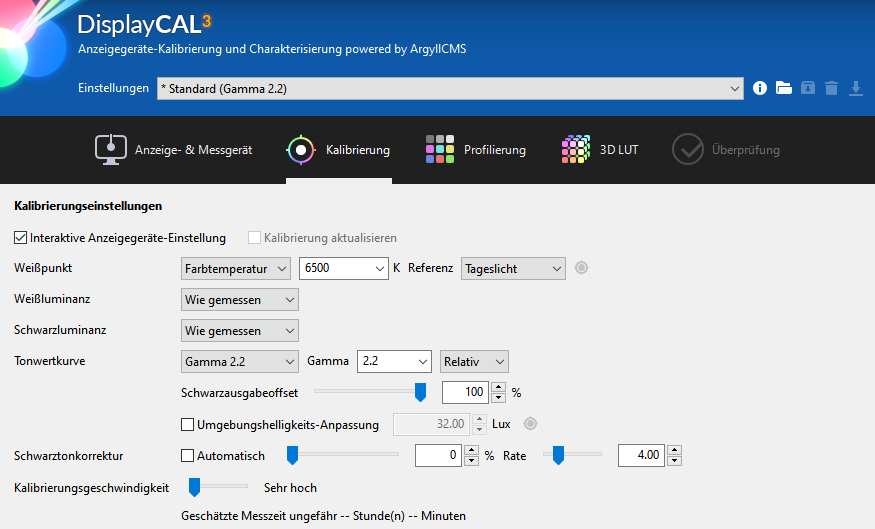Click the Kalibrierung colored ring icon
Viewport: 875px width, 529px height.
[301, 150]
